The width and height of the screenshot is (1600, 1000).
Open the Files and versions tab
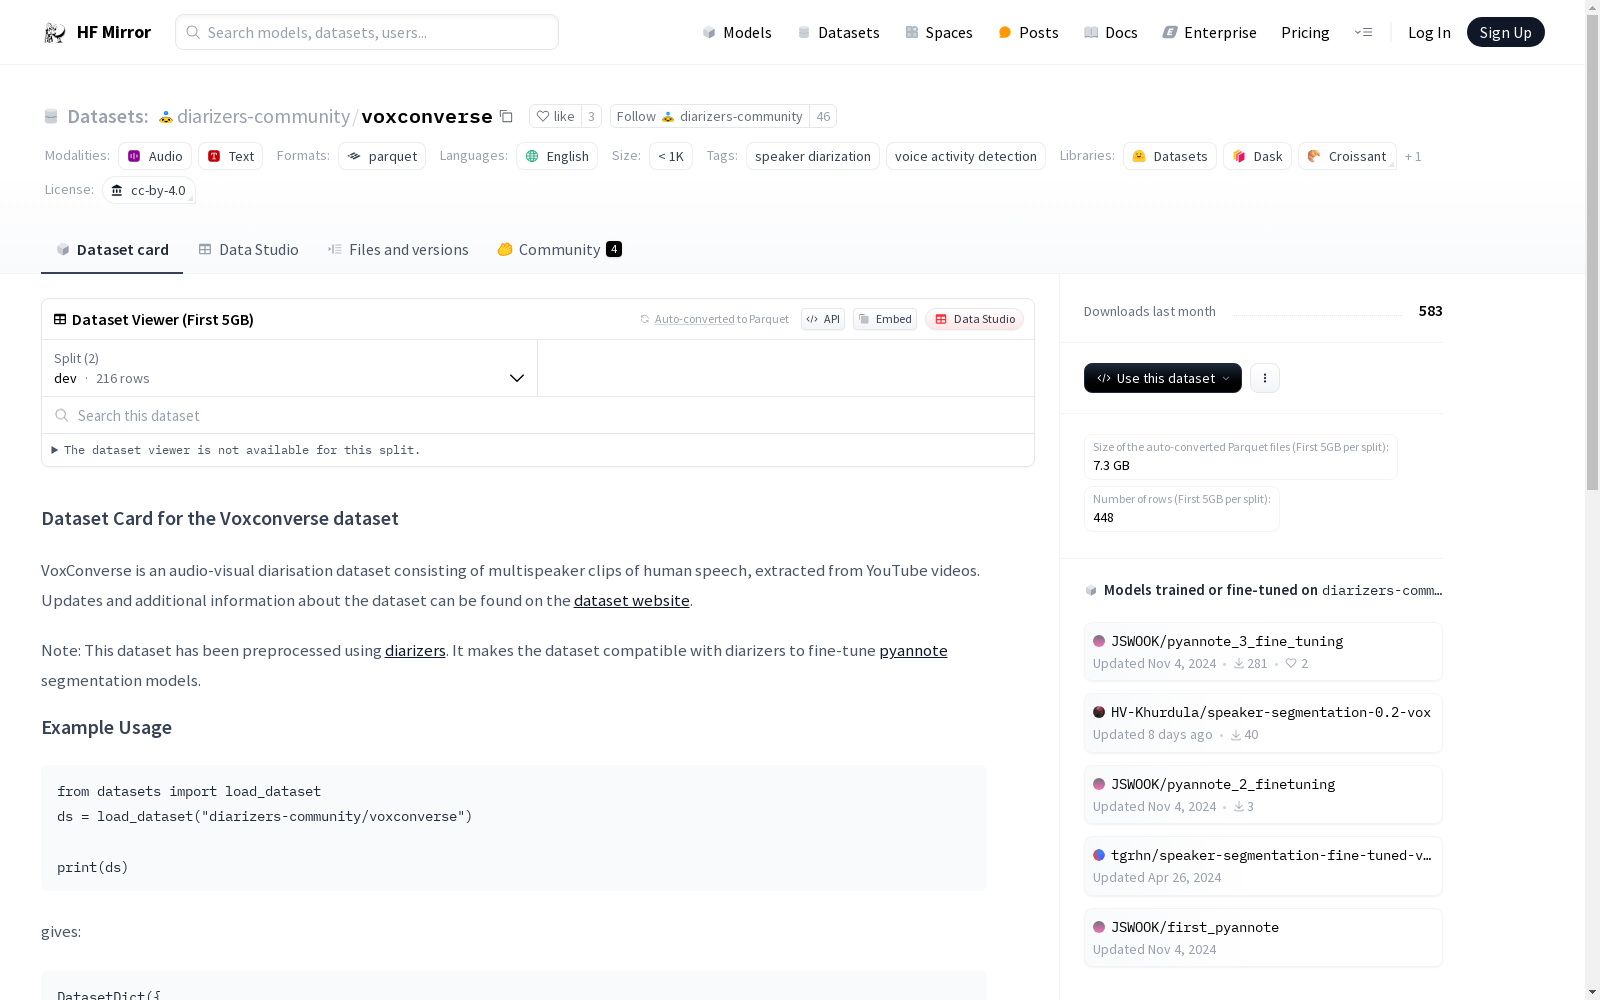click(398, 250)
